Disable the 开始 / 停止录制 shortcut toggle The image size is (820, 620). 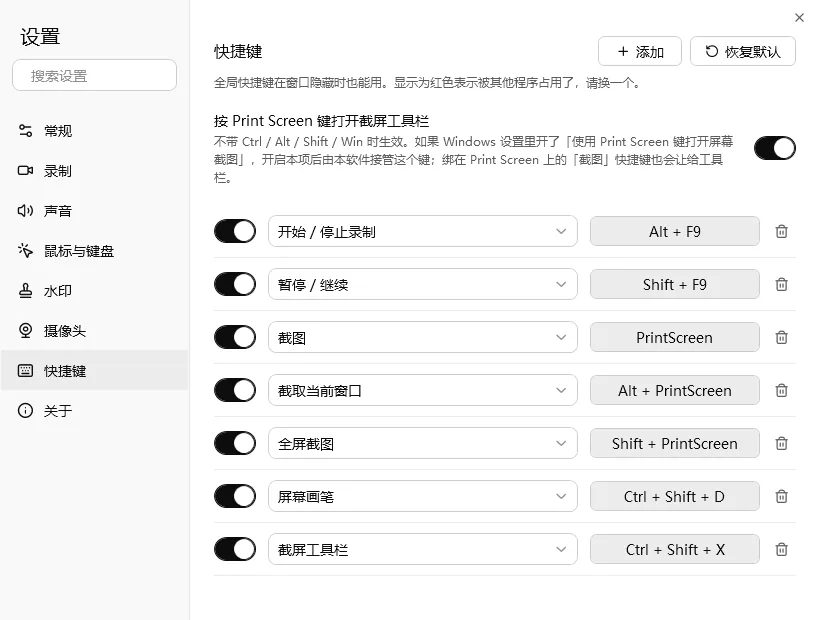tap(235, 231)
